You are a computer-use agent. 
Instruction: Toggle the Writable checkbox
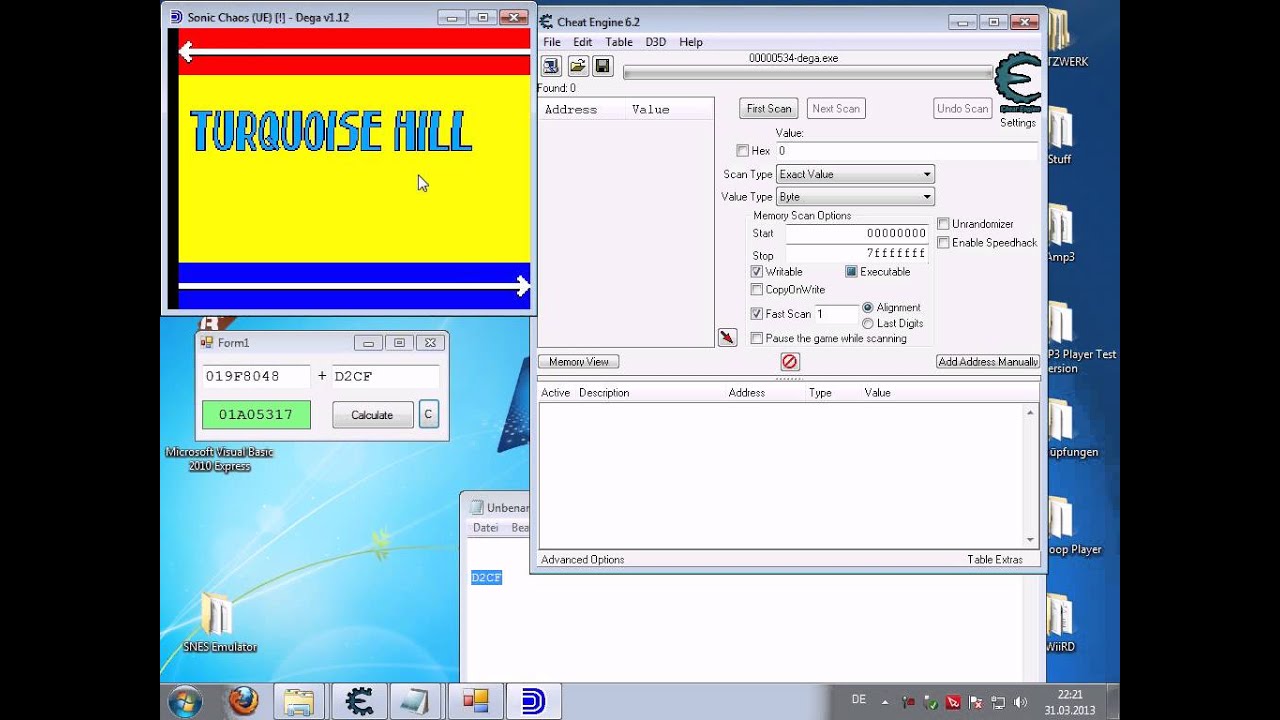click(x=756, y=272)
